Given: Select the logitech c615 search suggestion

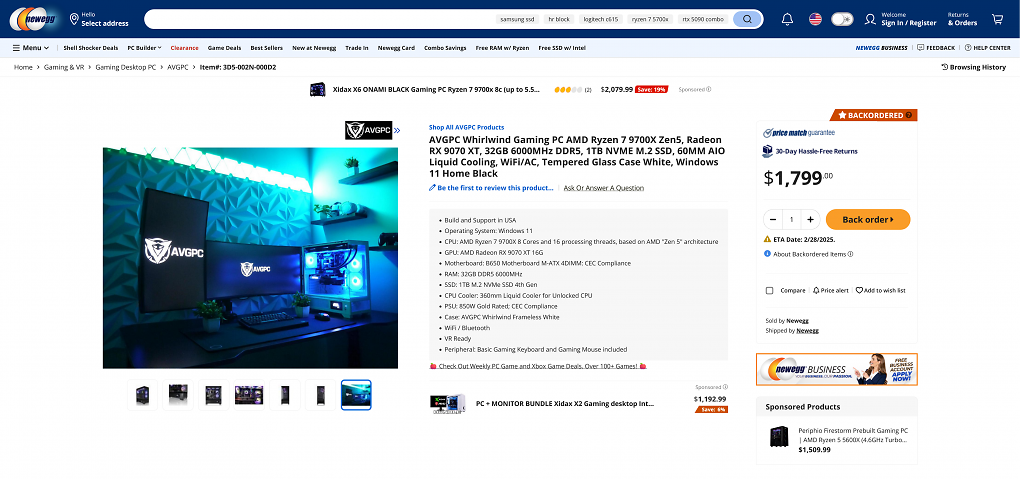Looking at the screenshot, I should point(601,20).
